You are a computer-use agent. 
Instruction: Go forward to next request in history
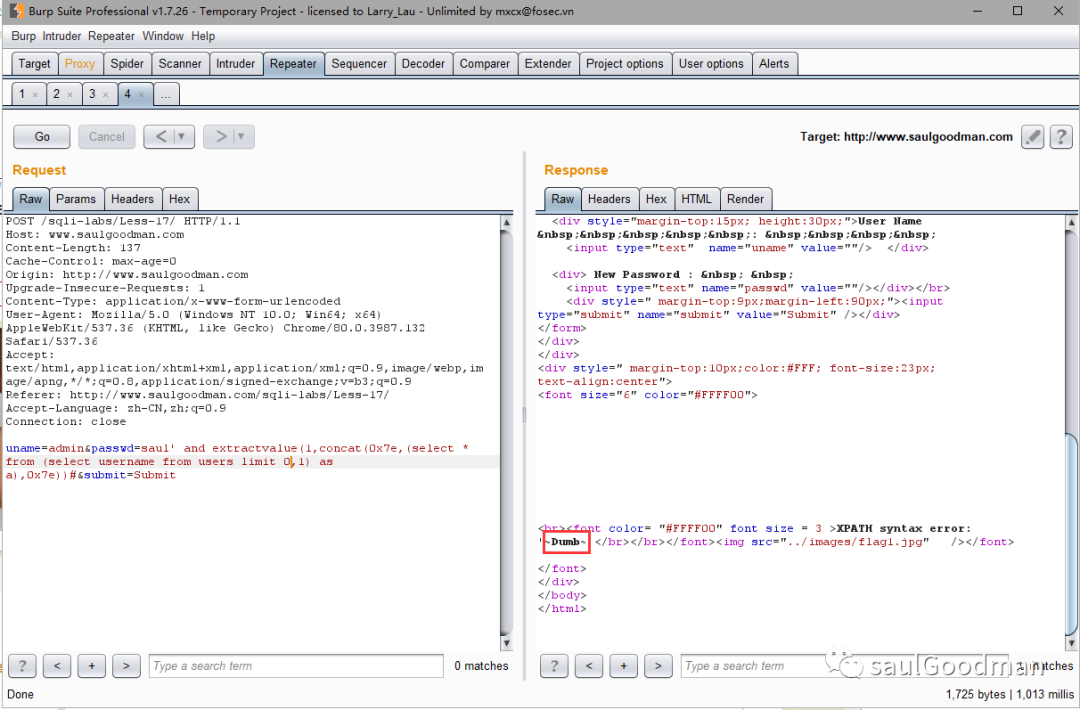(x=221, y=136)
